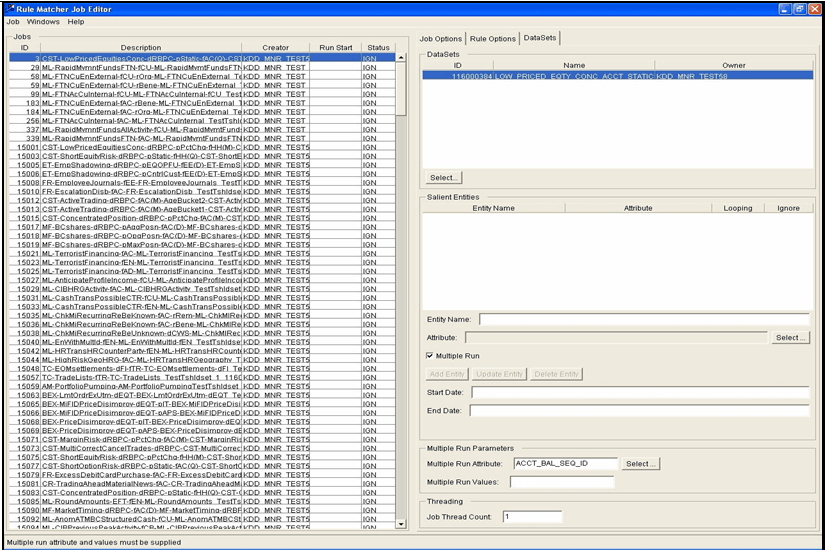
Task: Click the Select button under DataSets list
Action: click(444, 177)
